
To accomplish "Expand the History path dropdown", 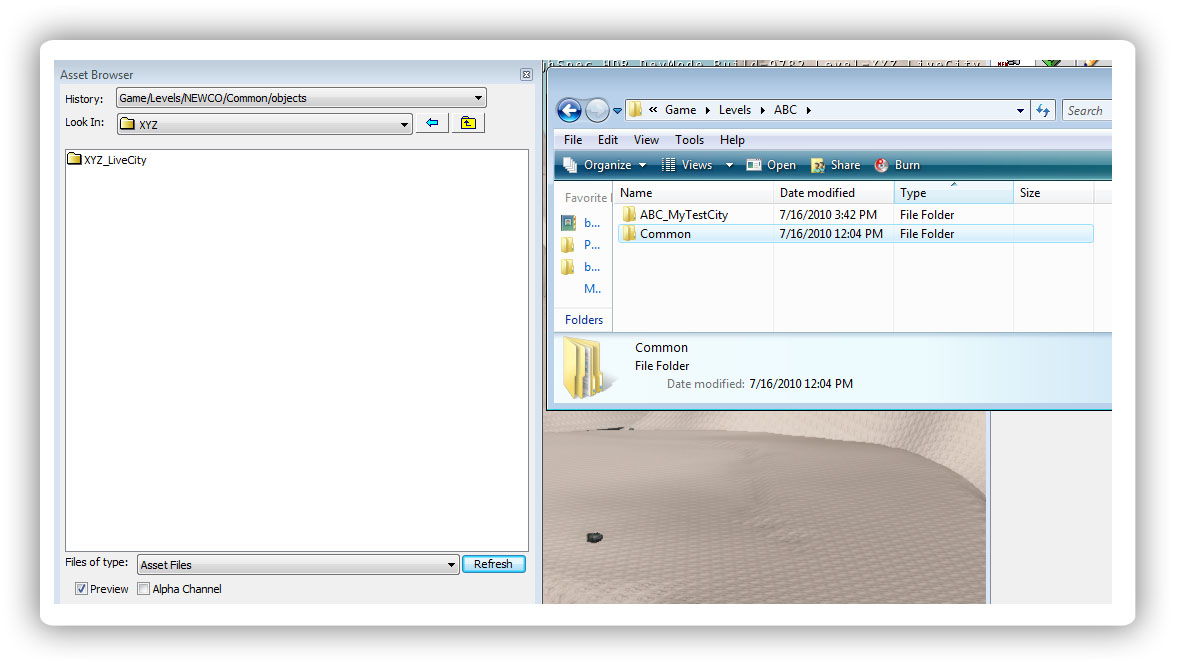I will tap(478, 98).
